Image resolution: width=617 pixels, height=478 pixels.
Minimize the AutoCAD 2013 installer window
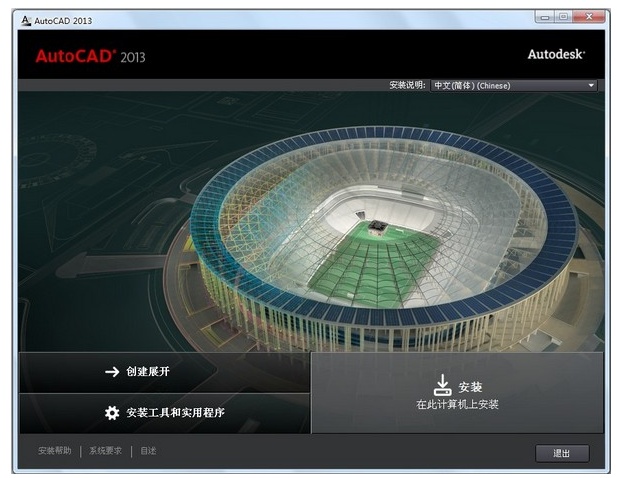[545, 17]
